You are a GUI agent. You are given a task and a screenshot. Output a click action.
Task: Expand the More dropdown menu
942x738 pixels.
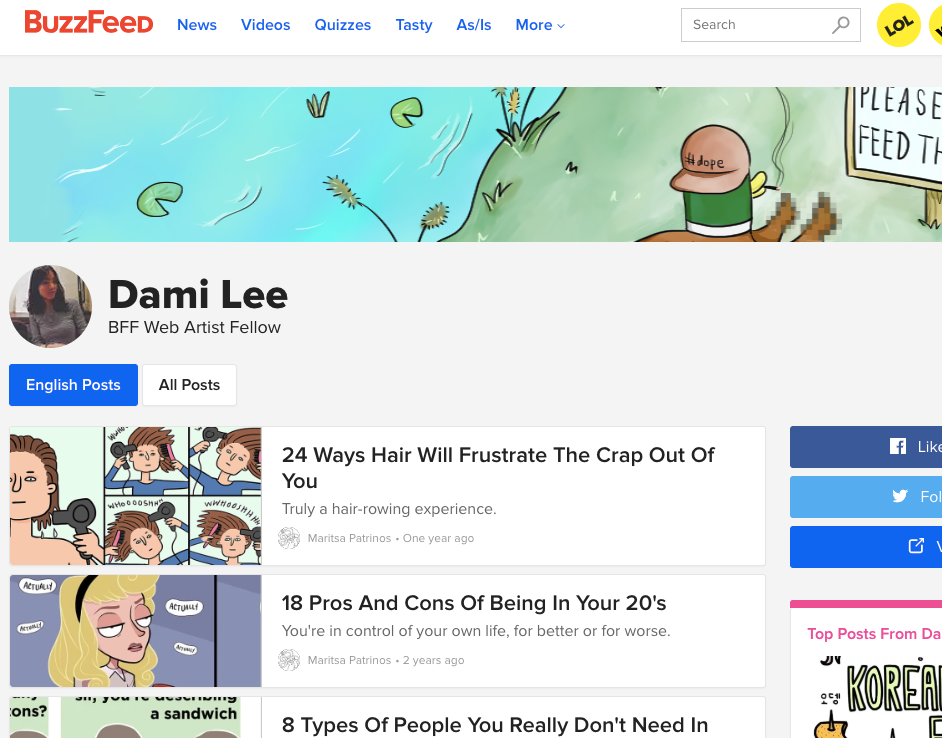point(540,25)
